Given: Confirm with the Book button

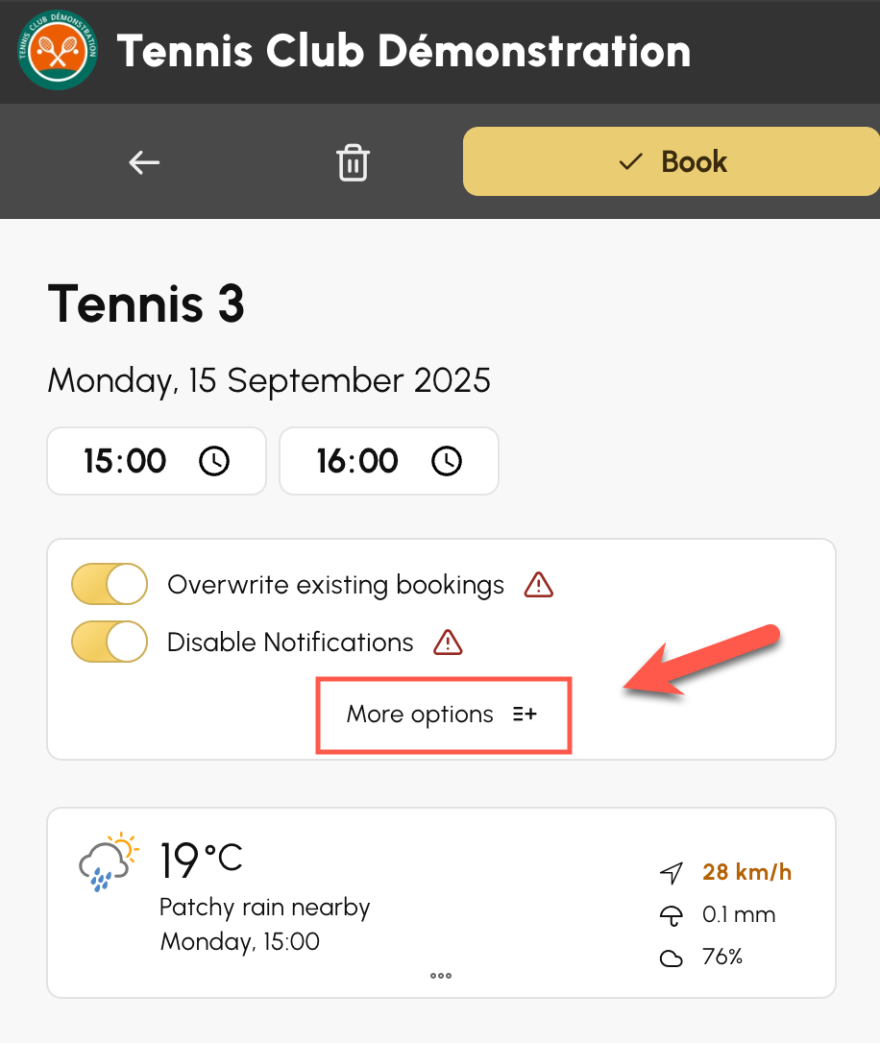Looking at the screenshot, I should pos(671,162).
